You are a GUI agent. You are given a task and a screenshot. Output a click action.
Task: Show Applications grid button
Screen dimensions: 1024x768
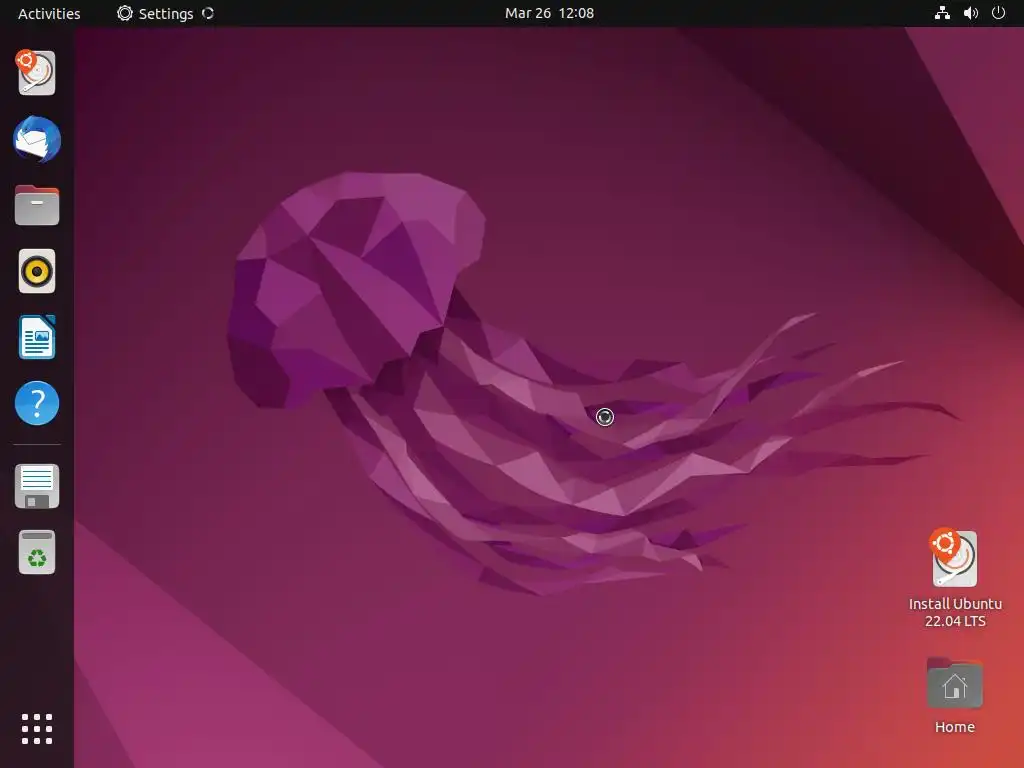click(37, 729)
